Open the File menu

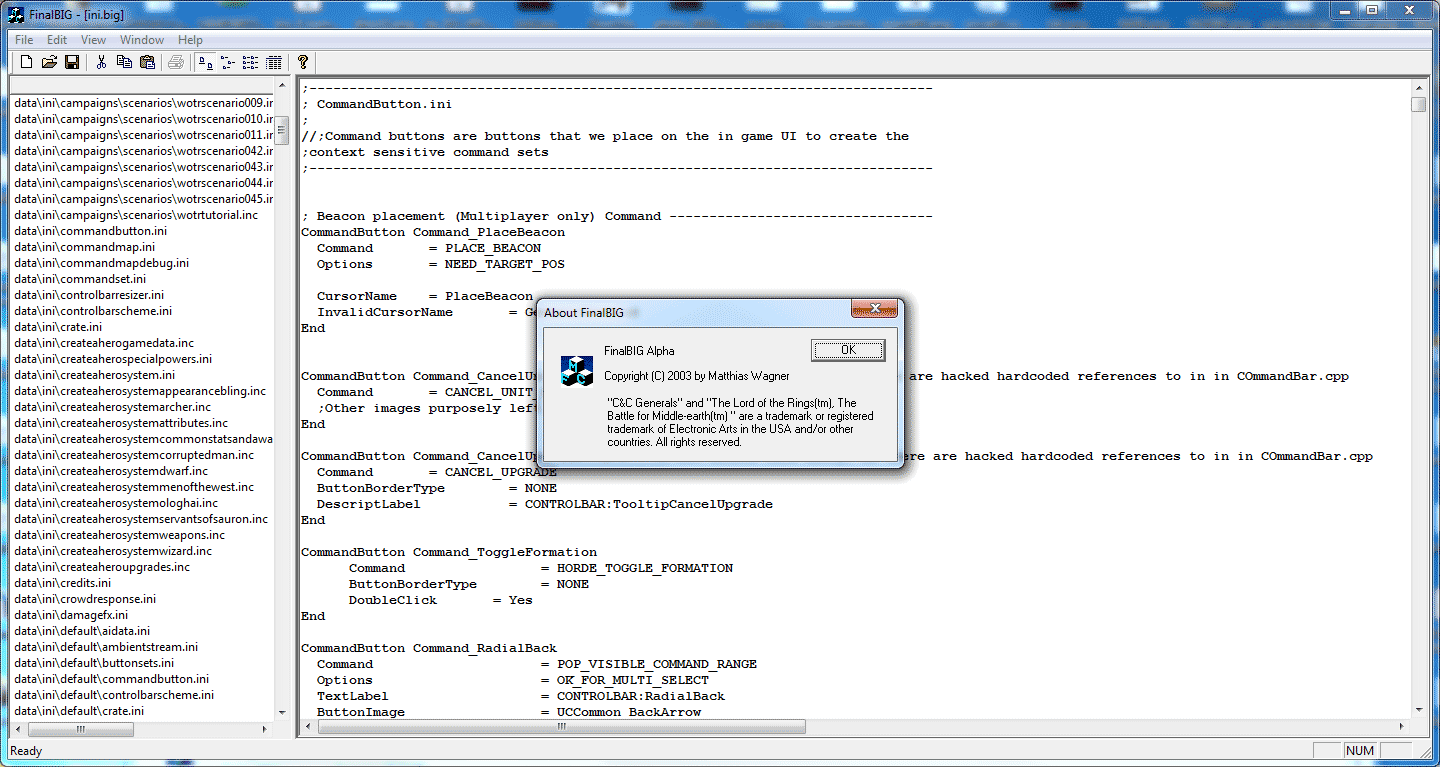24,40
